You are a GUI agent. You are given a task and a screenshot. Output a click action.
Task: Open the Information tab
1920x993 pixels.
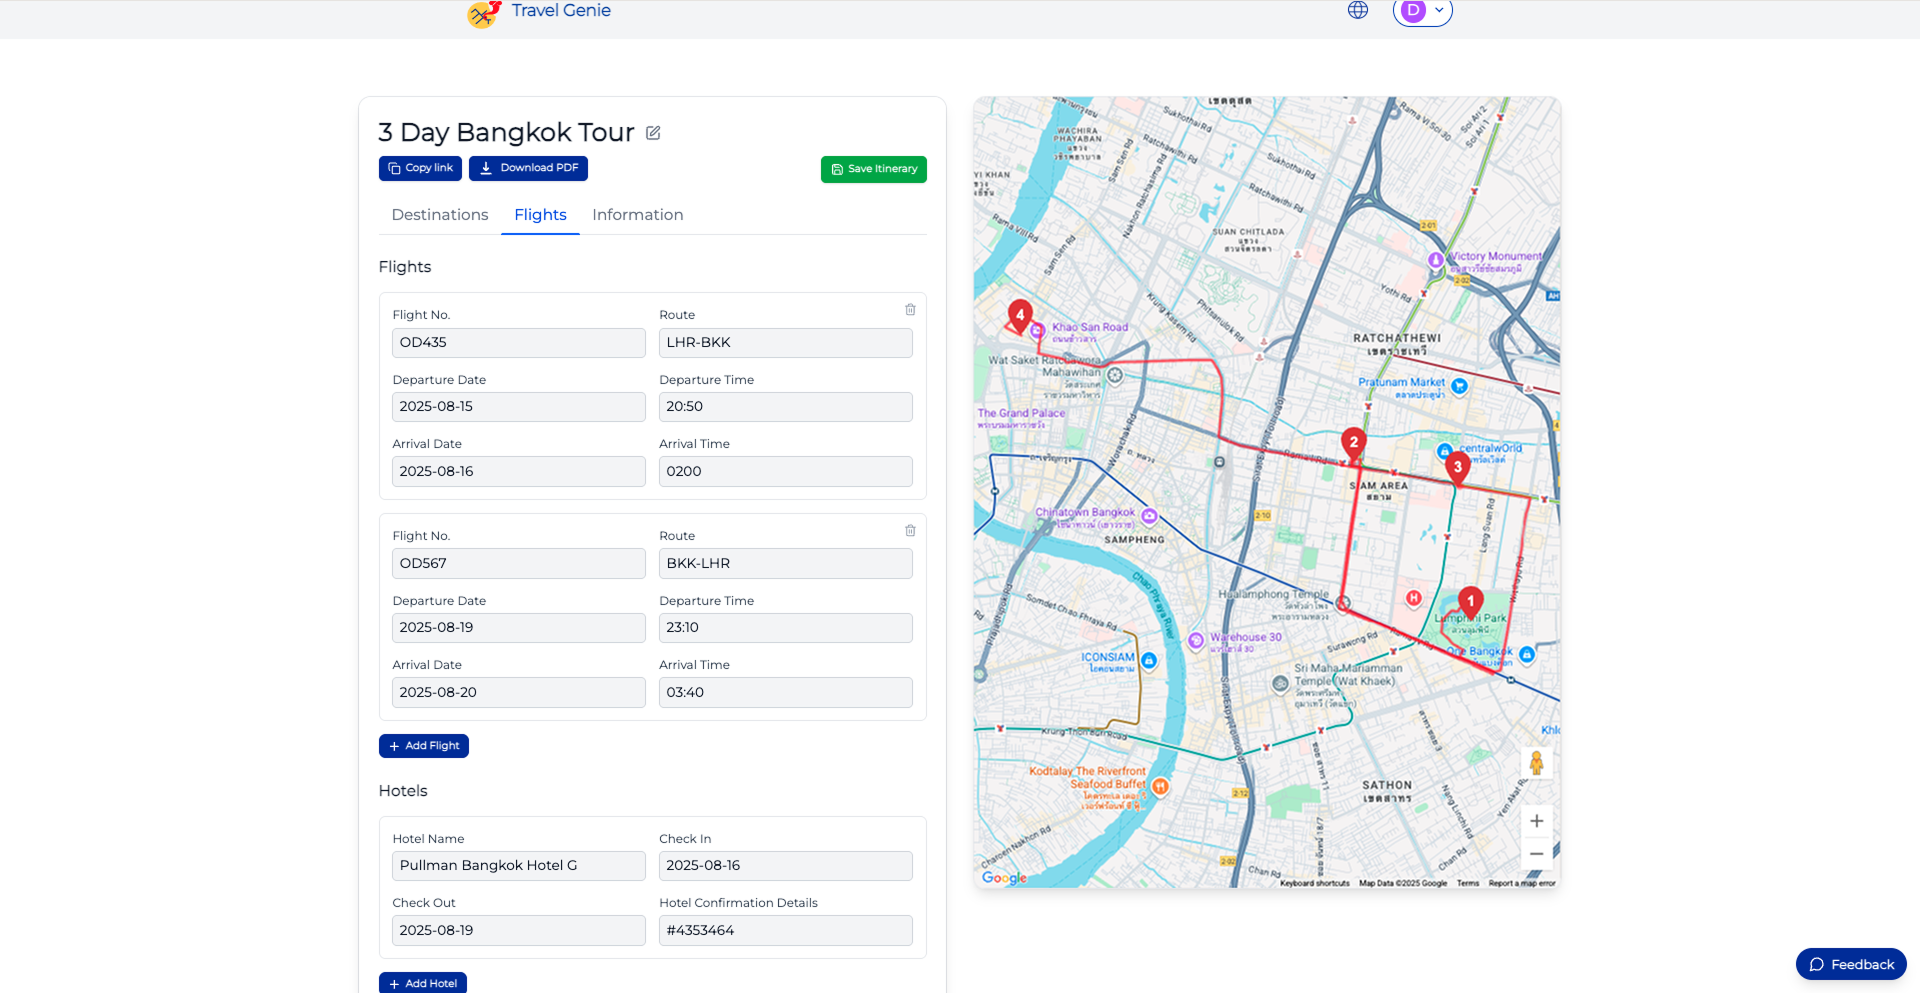[x=638, y=215]
